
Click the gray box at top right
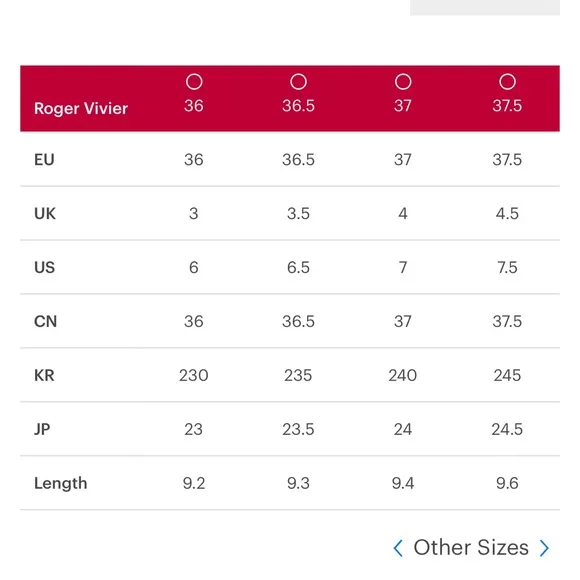485,7
